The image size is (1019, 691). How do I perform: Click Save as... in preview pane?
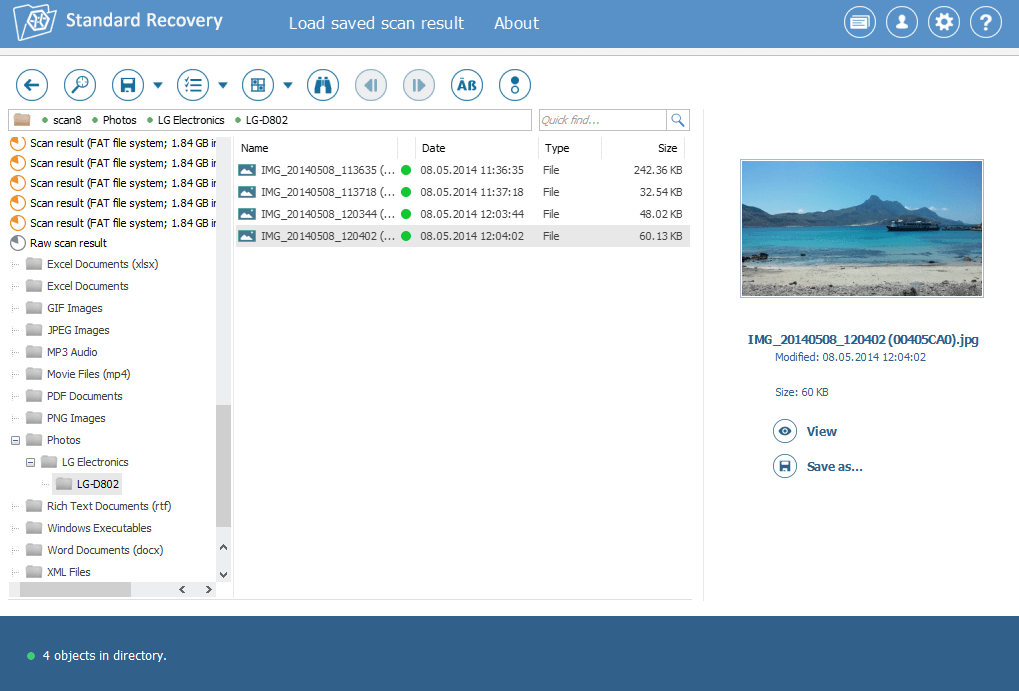818,467
